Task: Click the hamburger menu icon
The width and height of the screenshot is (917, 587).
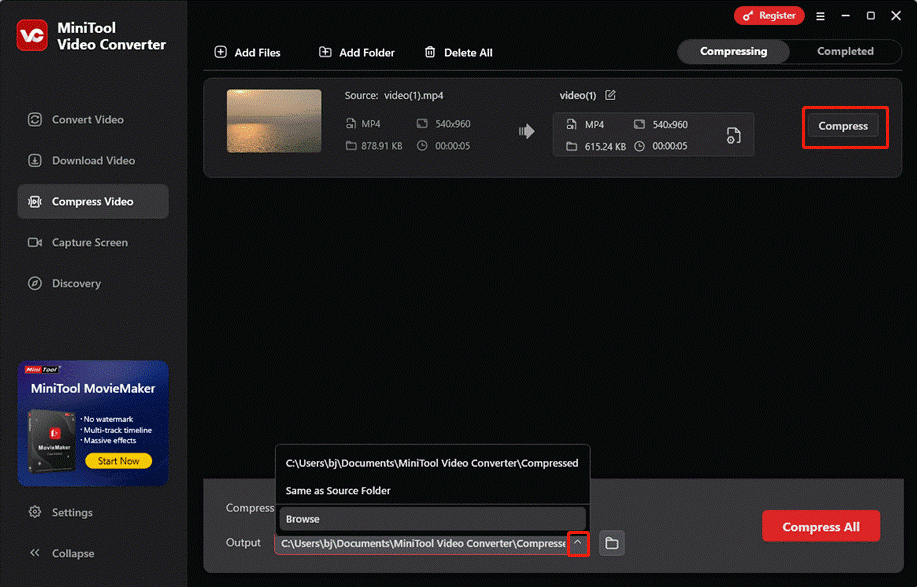Action: (x=820, y=16)
